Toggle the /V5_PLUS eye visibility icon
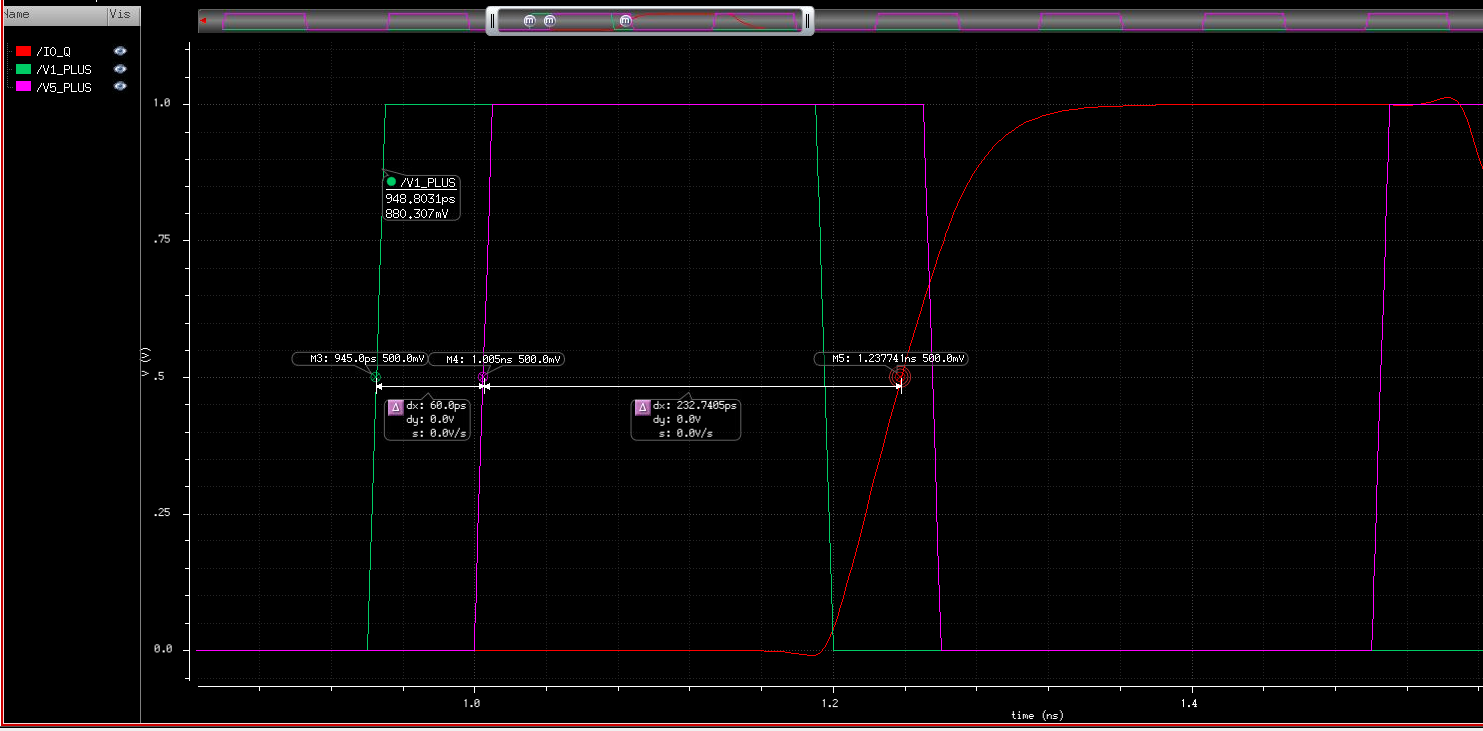The height and width of the screenshot is (731, 1483). coord(120,87)
